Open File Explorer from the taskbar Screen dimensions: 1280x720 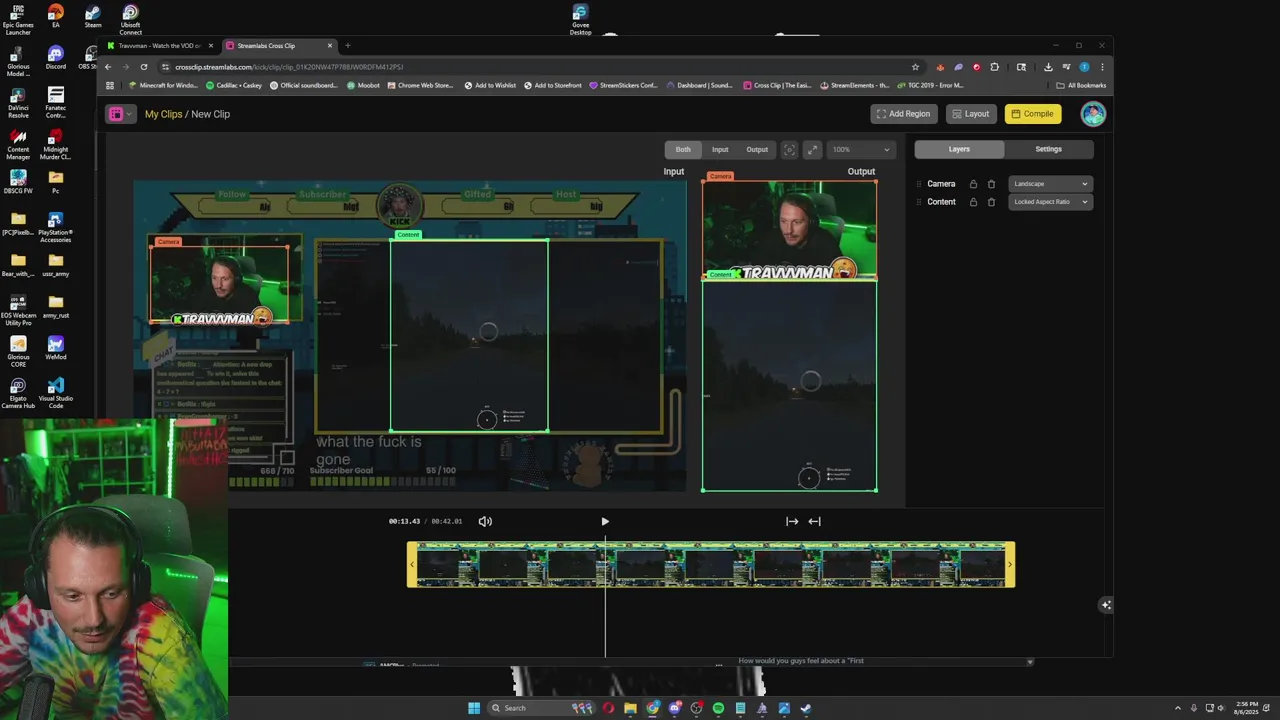coord(630,708)
